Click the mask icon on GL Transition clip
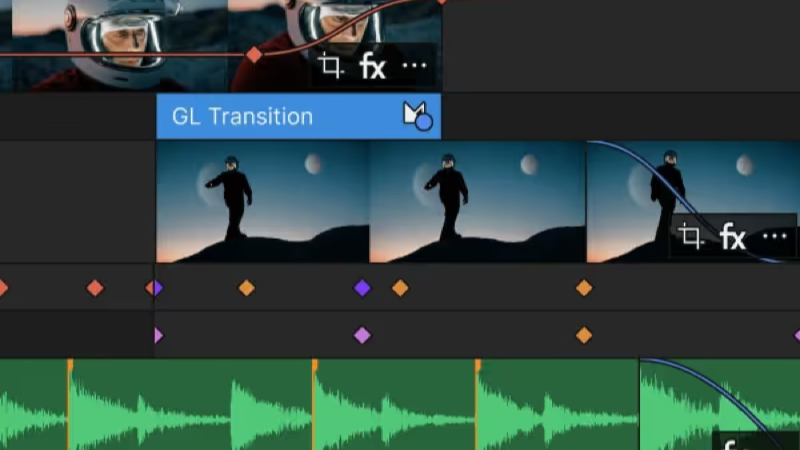800x450 pixels. [418, 116]
